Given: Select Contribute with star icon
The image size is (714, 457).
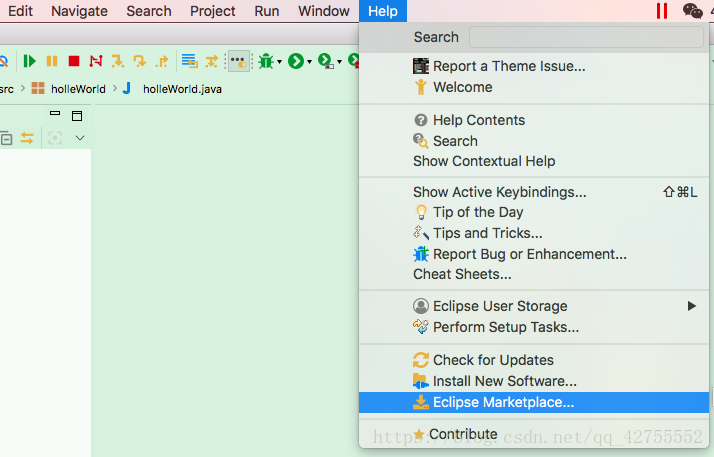Looking at the screenshot, I should (x=534, y=434).
